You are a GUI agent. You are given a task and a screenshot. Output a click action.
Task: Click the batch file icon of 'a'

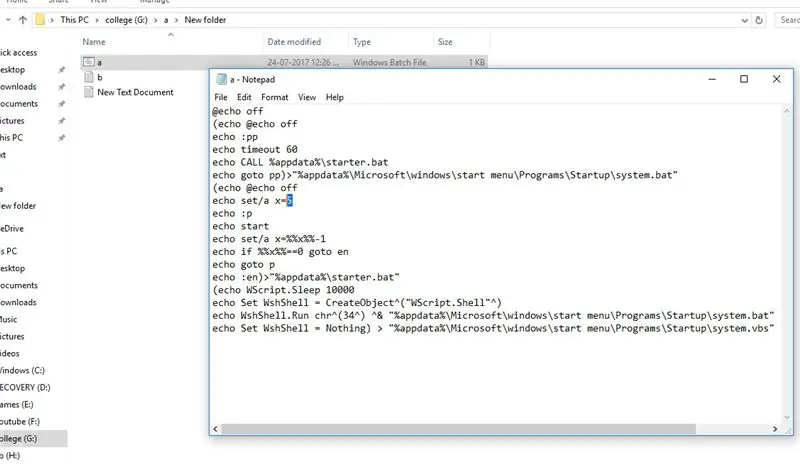[89, 62]
